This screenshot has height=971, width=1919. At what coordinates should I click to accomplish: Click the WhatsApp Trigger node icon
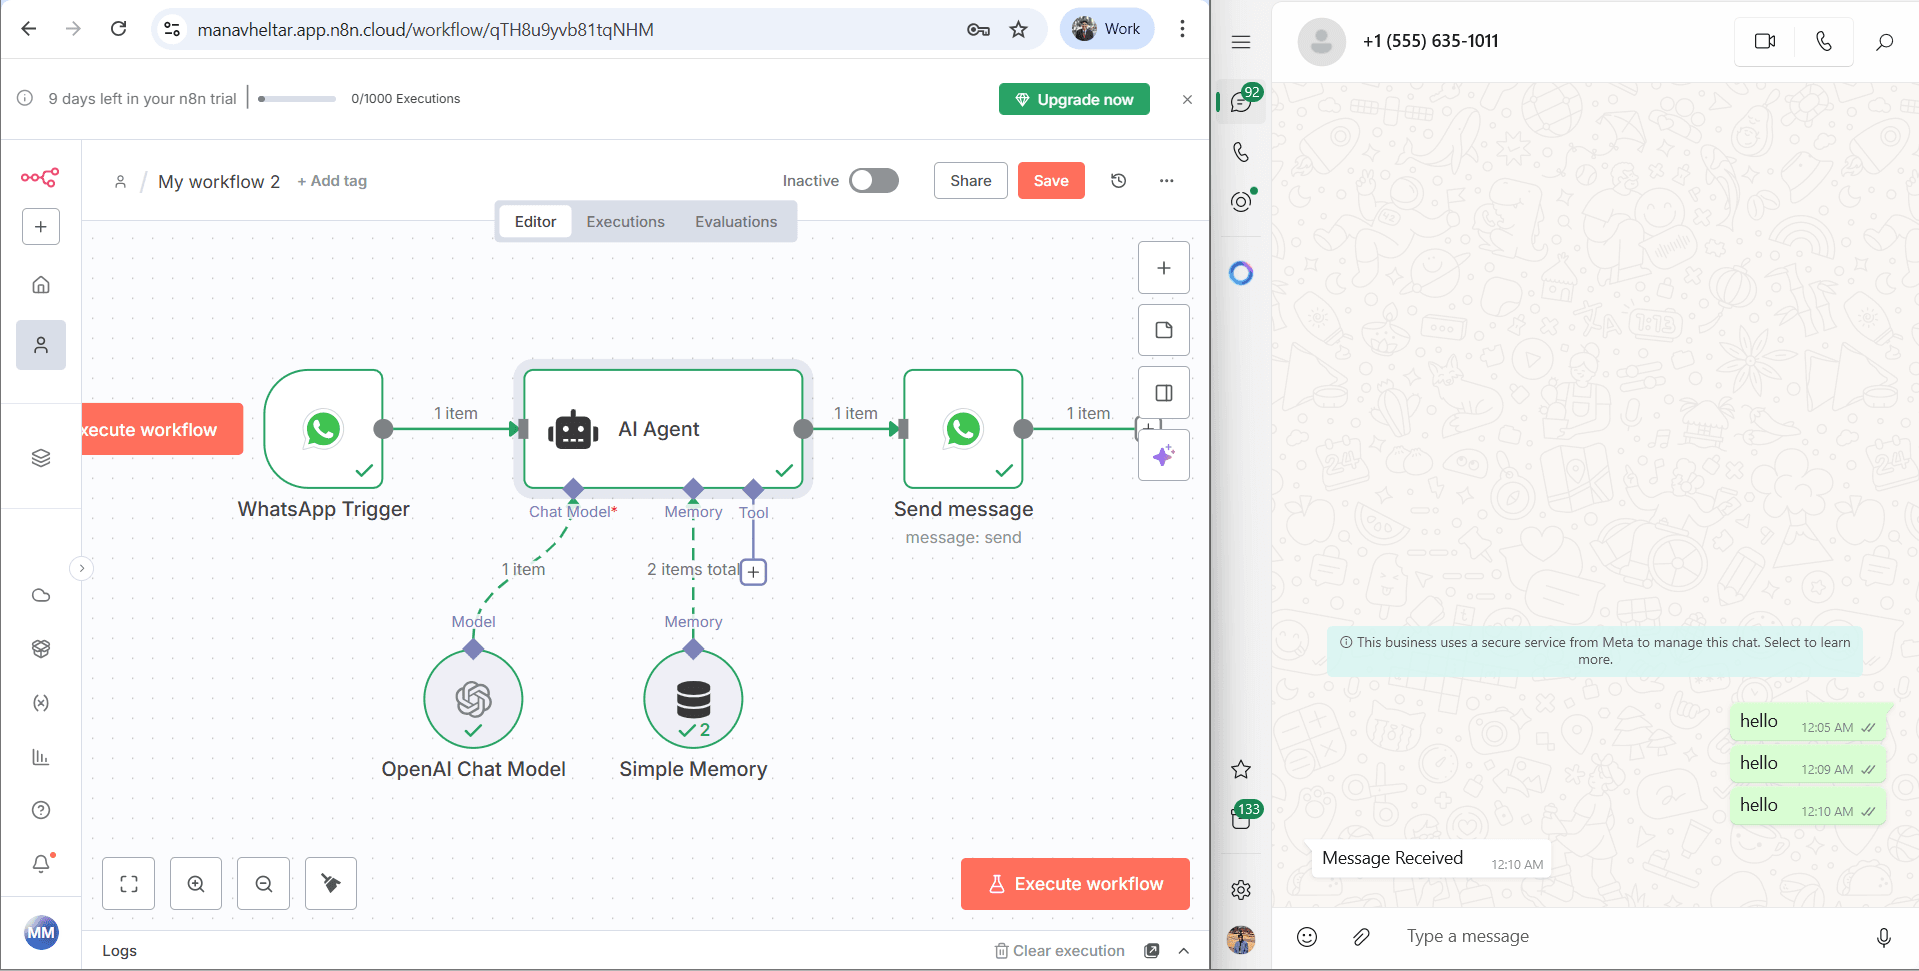click(323, 429)
